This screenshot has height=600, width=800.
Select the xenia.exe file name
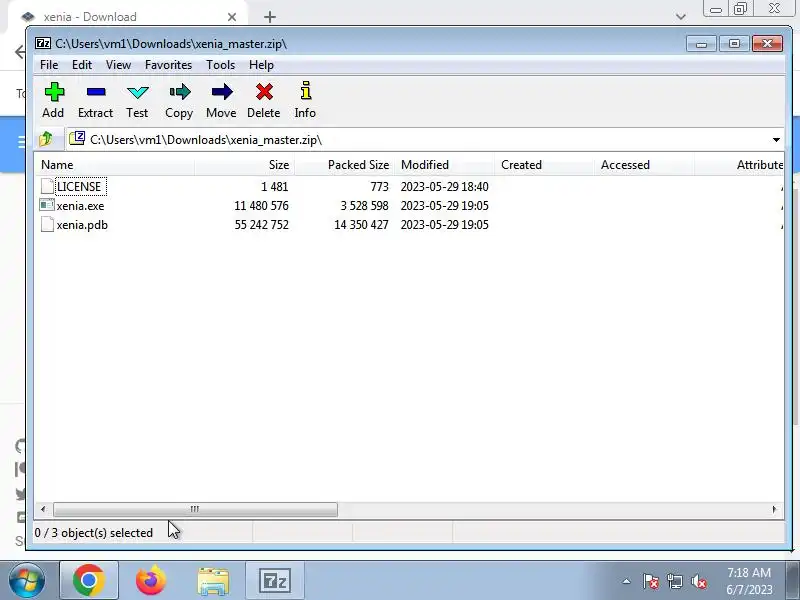pyautogui.click(x=80, y=206)
